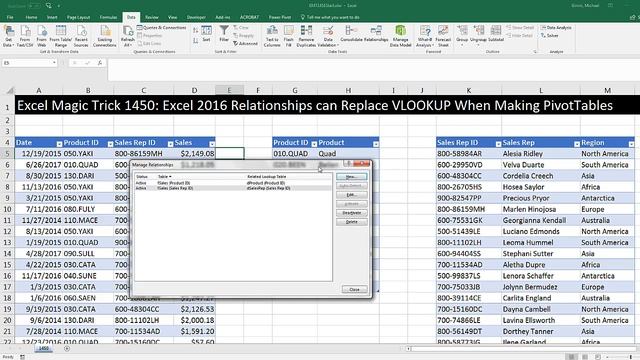Viewport: 640px width, 360px height.
Task: Switch to the Formulas tab
Action: [108, 17]
